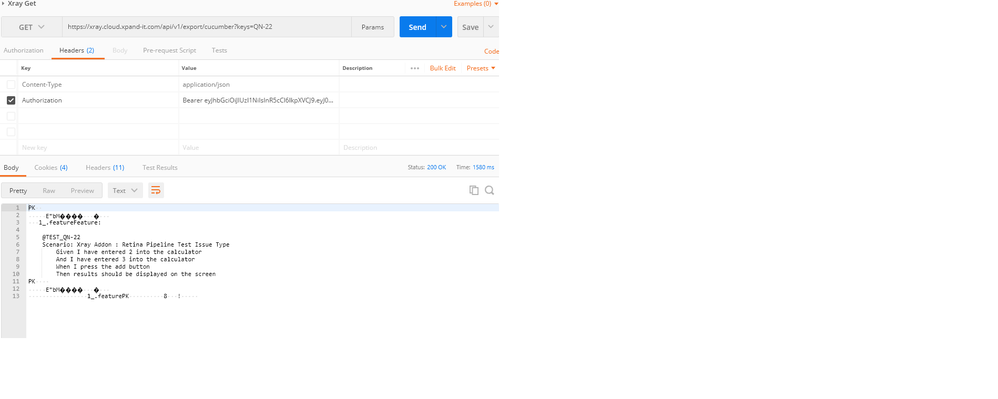Expand the Xray Get request name triangle
Screen dimensions: 998x399
pos(3,3)
